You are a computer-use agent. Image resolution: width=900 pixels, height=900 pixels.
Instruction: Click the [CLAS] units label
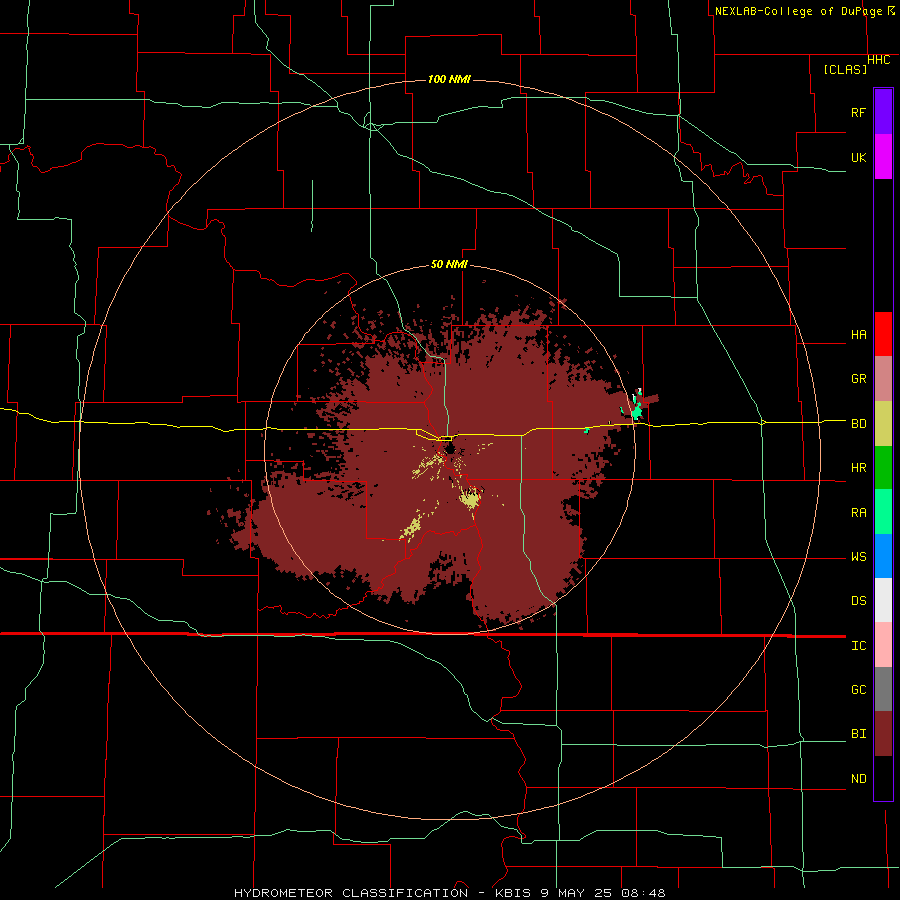click(x=845, y=70)
